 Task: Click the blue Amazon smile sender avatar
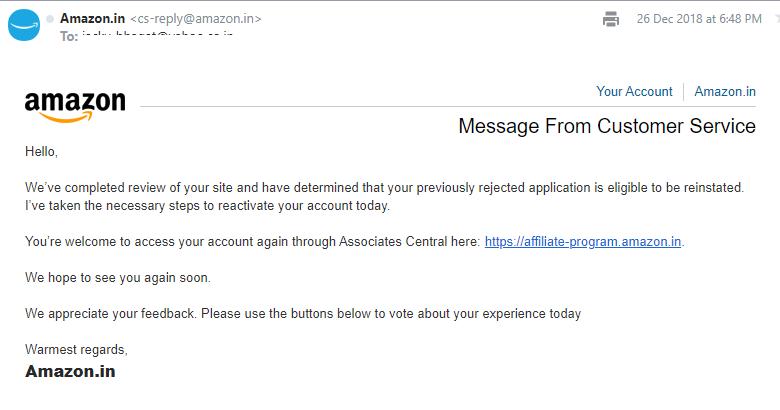click(x=24, y=25)
